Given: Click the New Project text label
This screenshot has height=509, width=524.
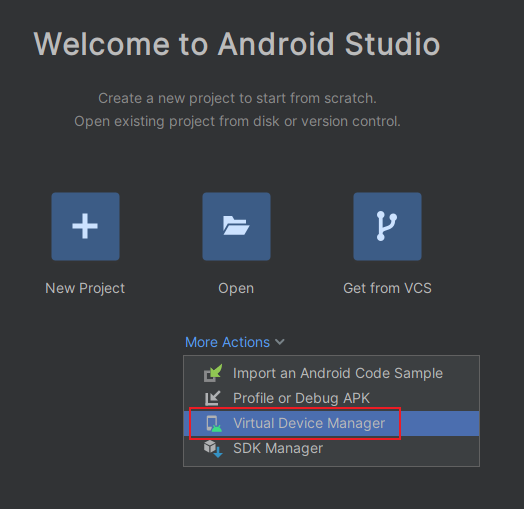Looking at the screenshot, I should point(85,288).
